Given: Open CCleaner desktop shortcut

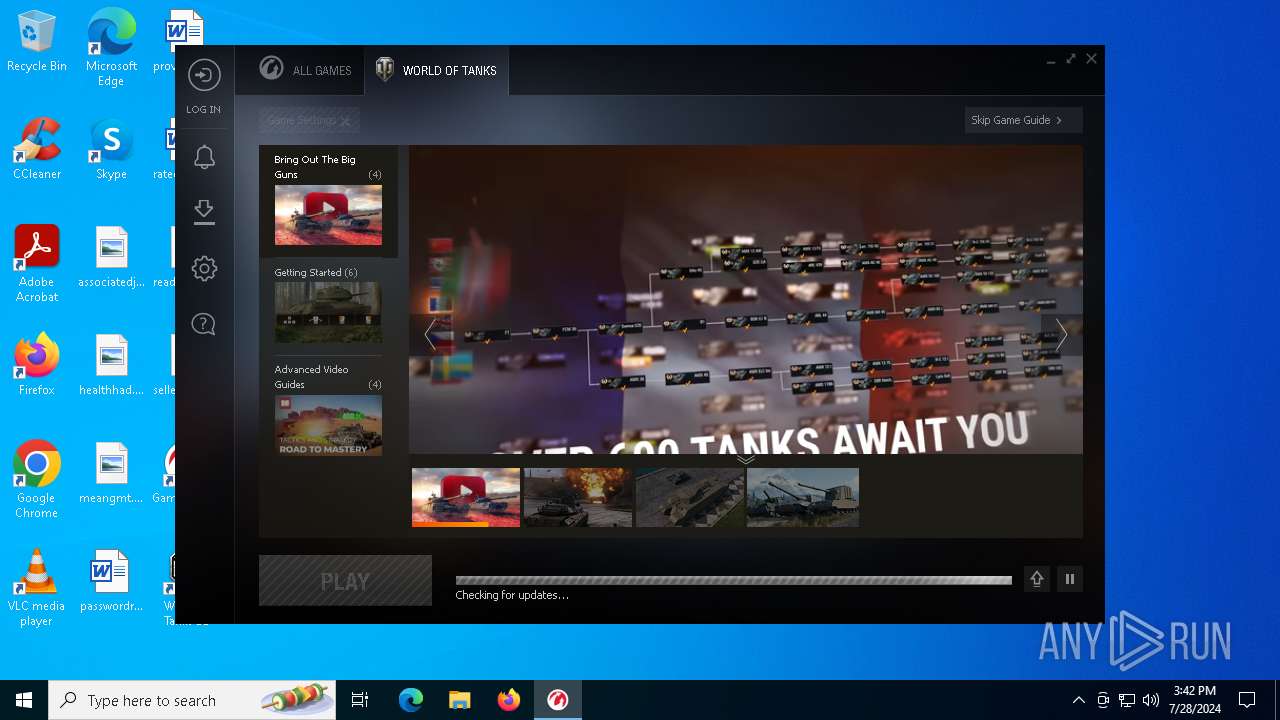Looking at the screenshot, I should pyautogui.click(x=37, y=150).
